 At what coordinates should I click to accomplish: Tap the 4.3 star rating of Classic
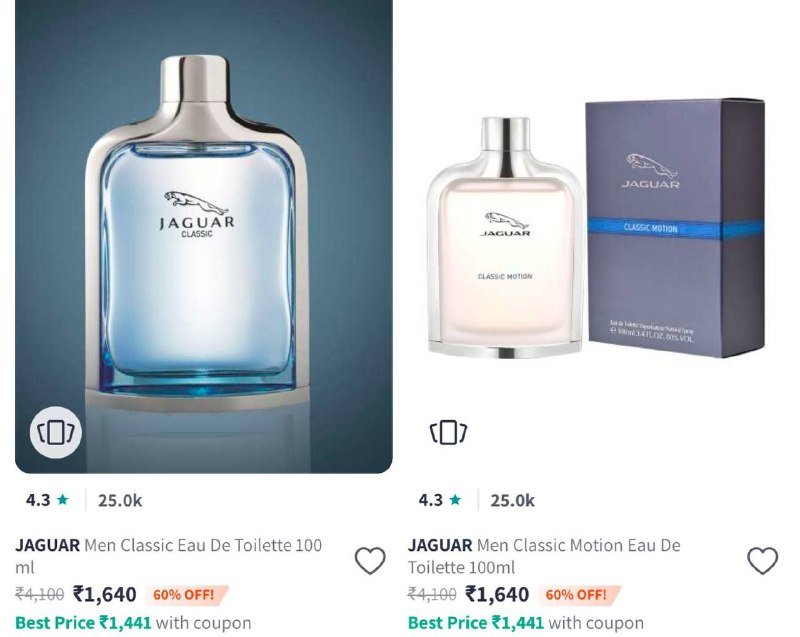coord(47,500)
